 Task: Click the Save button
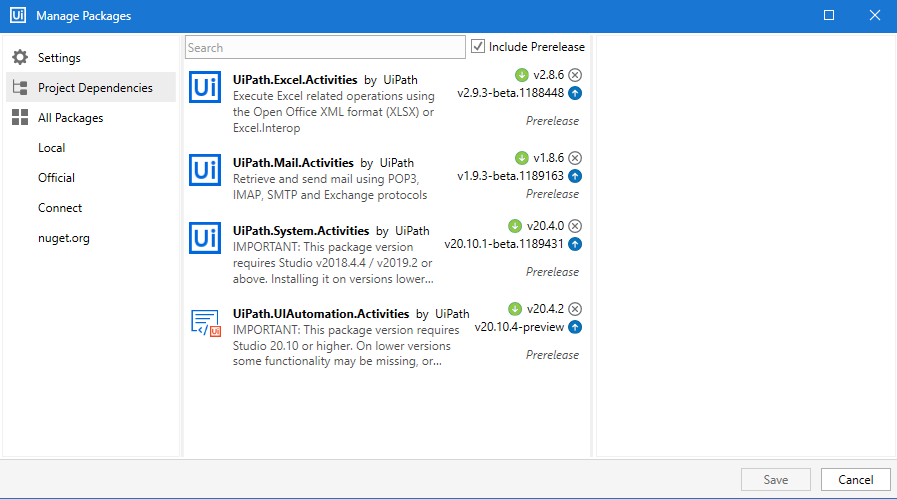(x=775, y=480)
